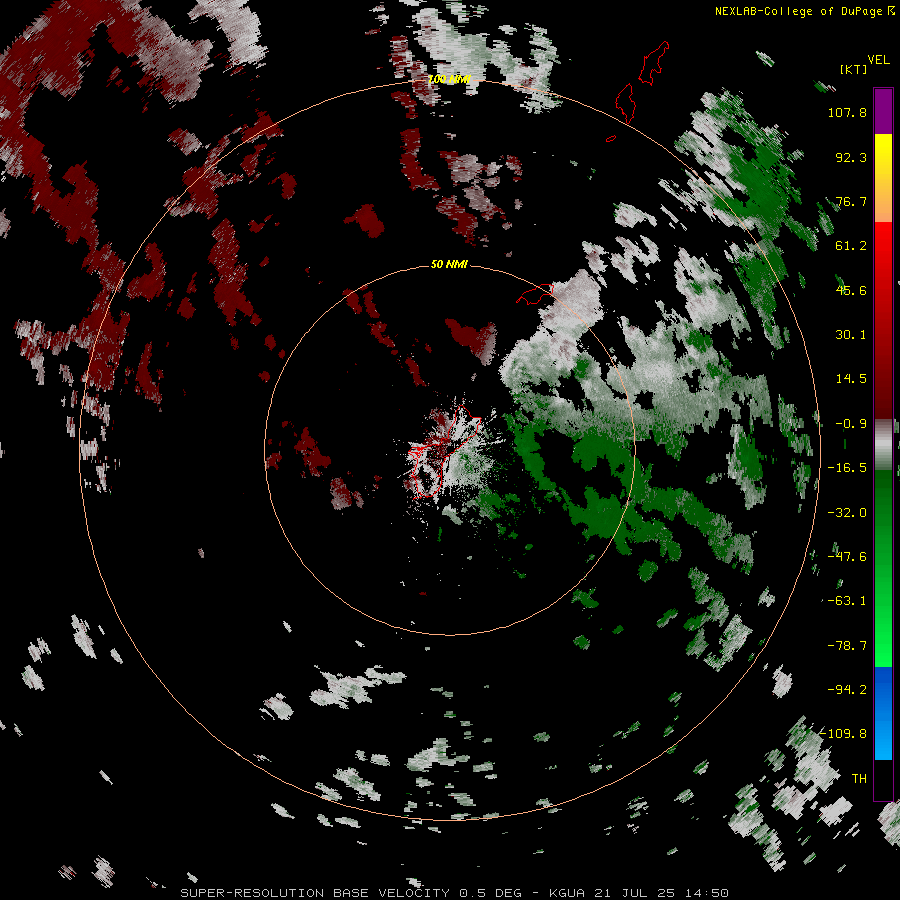Click the red-outlined Guam island at radar center
The image size is (900, 900).
pyautogui.click(x=443, y=452)
